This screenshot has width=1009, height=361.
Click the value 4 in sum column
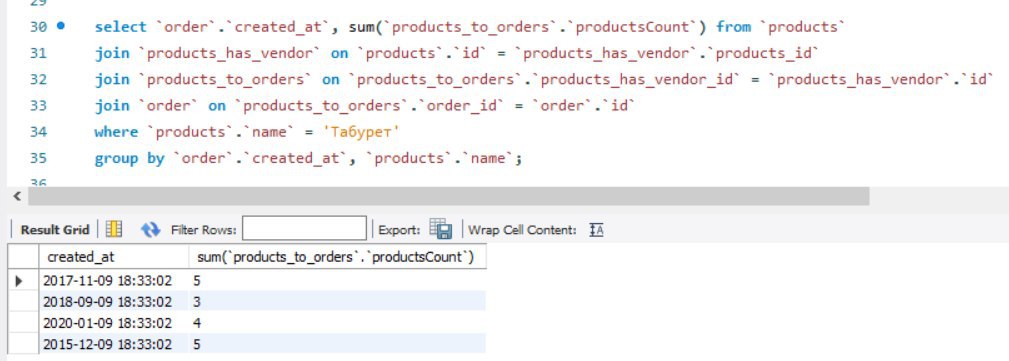pos(197,323)
